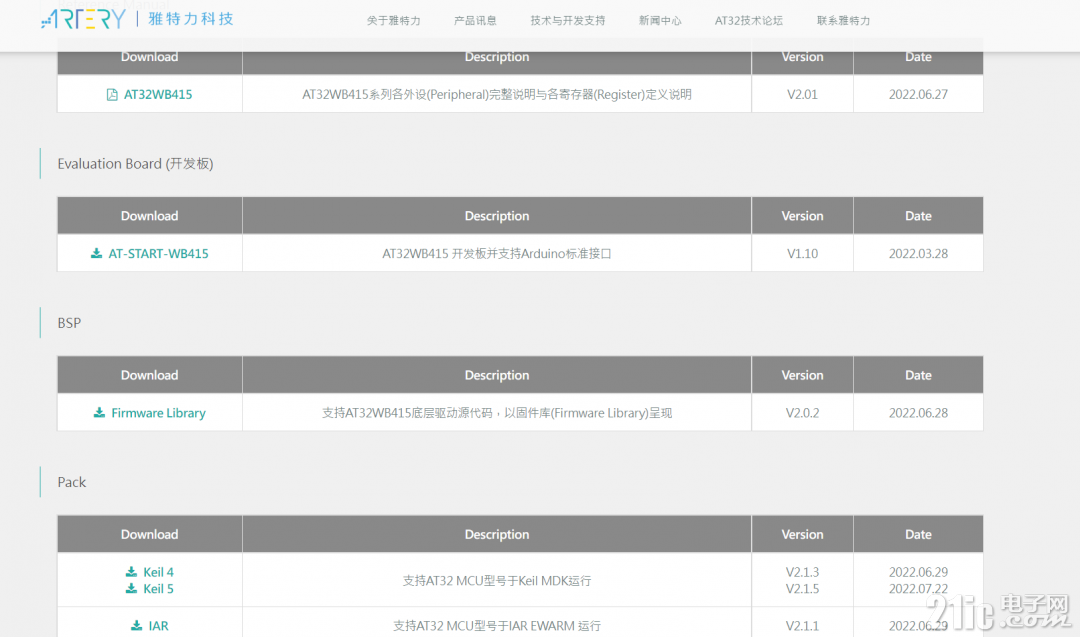
Task: Open the 关于雅特力 menu
Action: tap(393, 21)
